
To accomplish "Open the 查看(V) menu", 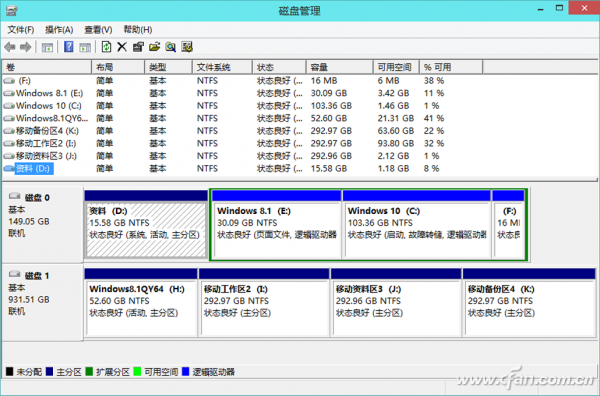I will pyautogui.click(x=98, y=30).
